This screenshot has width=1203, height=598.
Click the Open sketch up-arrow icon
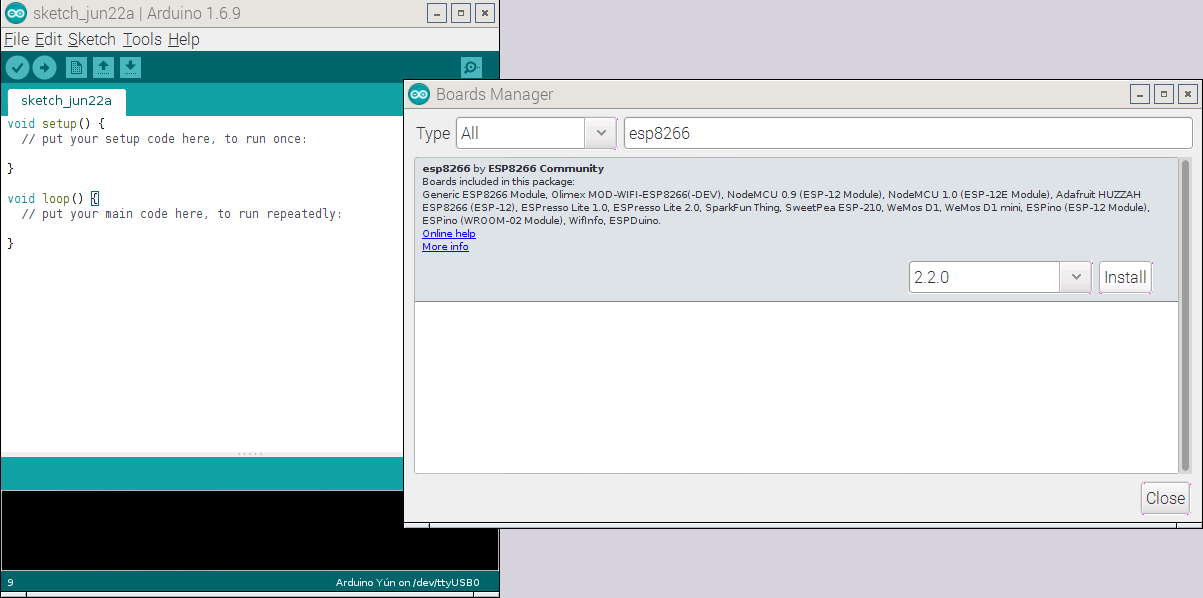point(103,67)
